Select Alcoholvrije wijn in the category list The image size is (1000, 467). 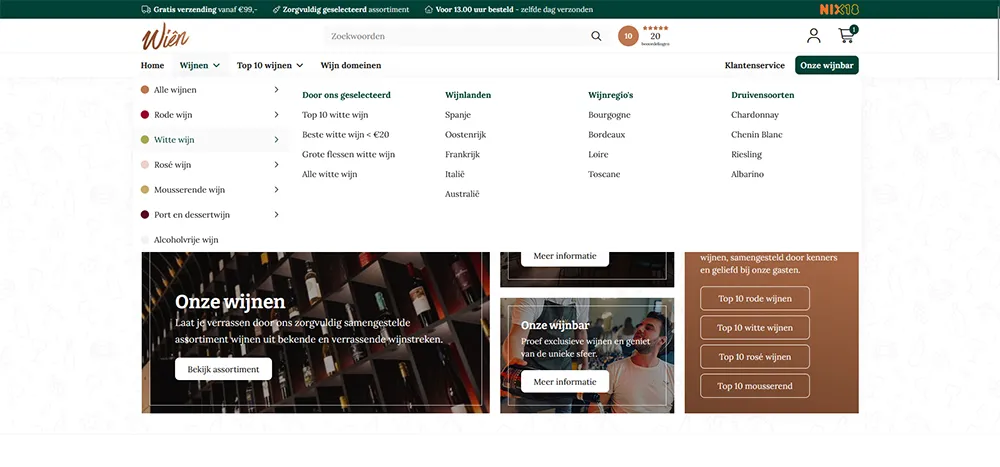click(x=186, y=240)
